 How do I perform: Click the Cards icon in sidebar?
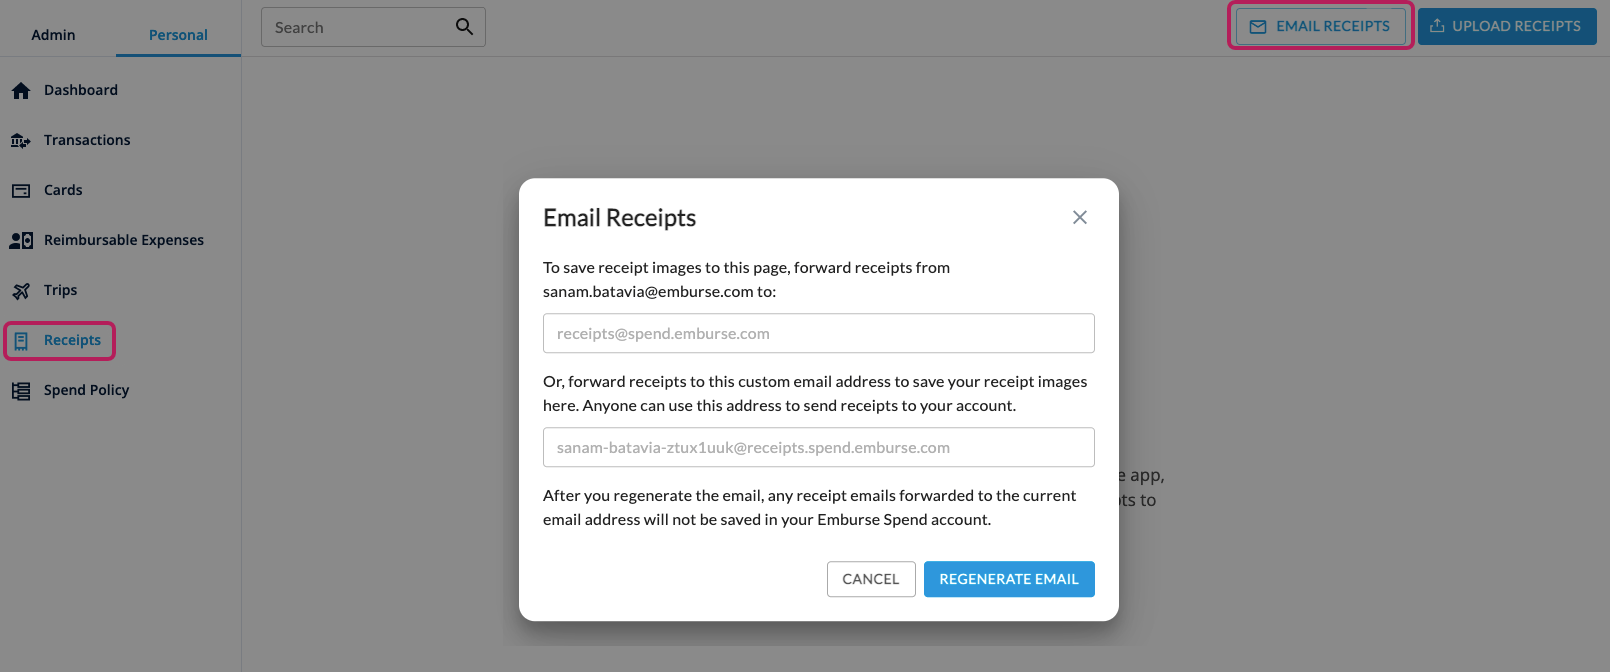21,191
